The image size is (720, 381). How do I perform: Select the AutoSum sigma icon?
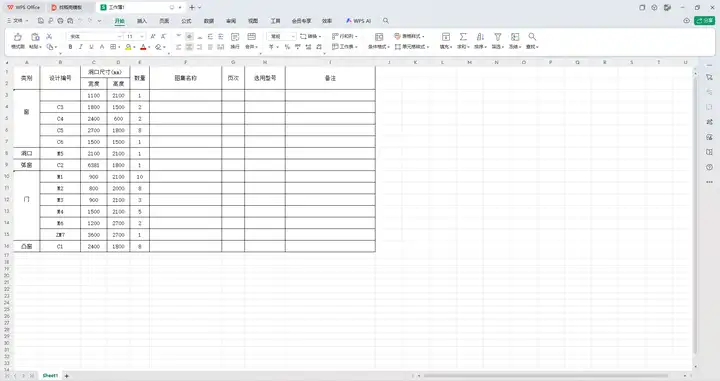(463, 37)
